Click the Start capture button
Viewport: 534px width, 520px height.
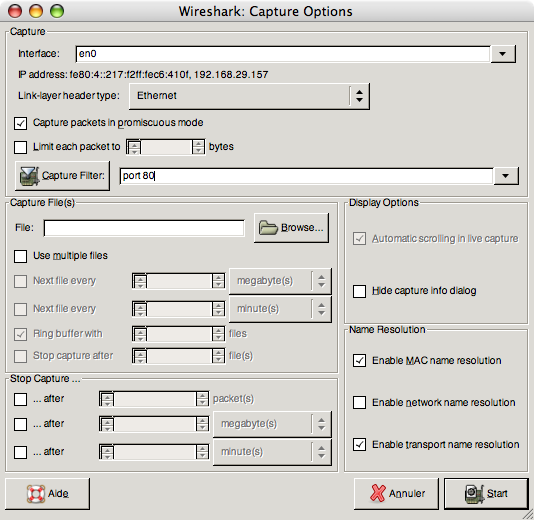coord(486,494)
